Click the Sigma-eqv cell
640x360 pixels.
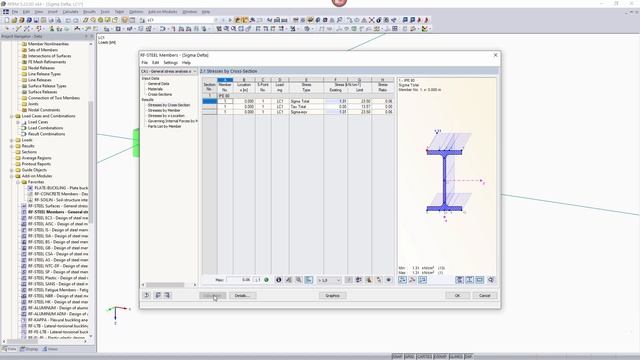tap(306, 112)
